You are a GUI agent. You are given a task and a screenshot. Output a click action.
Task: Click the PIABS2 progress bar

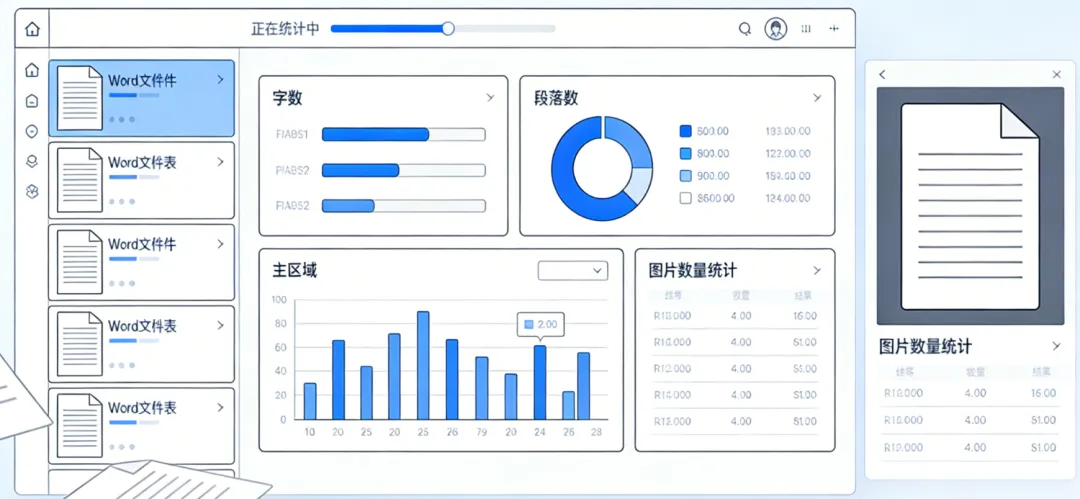(x=404, y=170)
